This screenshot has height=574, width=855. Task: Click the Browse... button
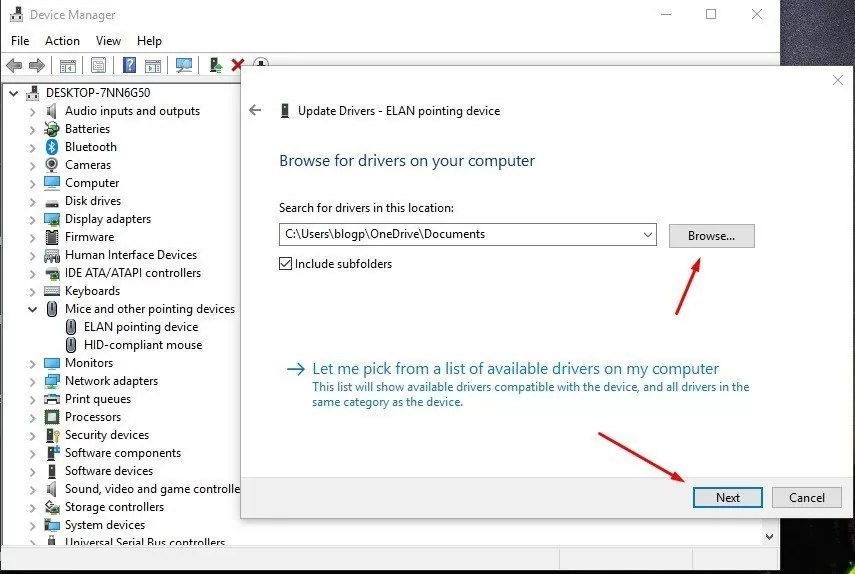[x=712, y=236]
